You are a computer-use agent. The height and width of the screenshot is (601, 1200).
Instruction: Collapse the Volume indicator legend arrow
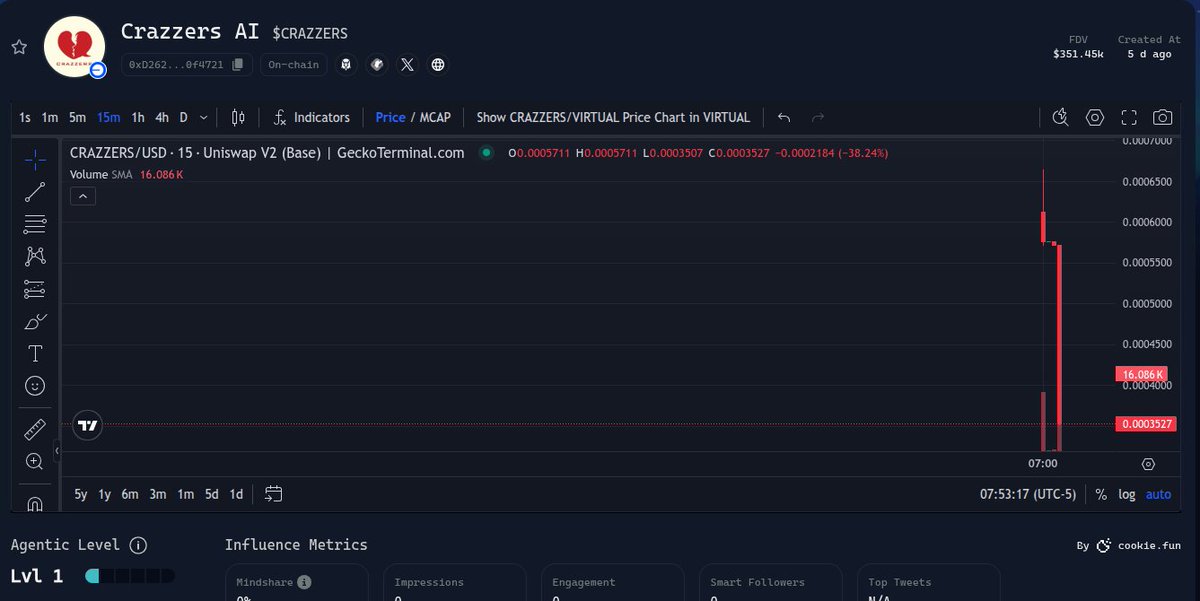coord(83,196)
